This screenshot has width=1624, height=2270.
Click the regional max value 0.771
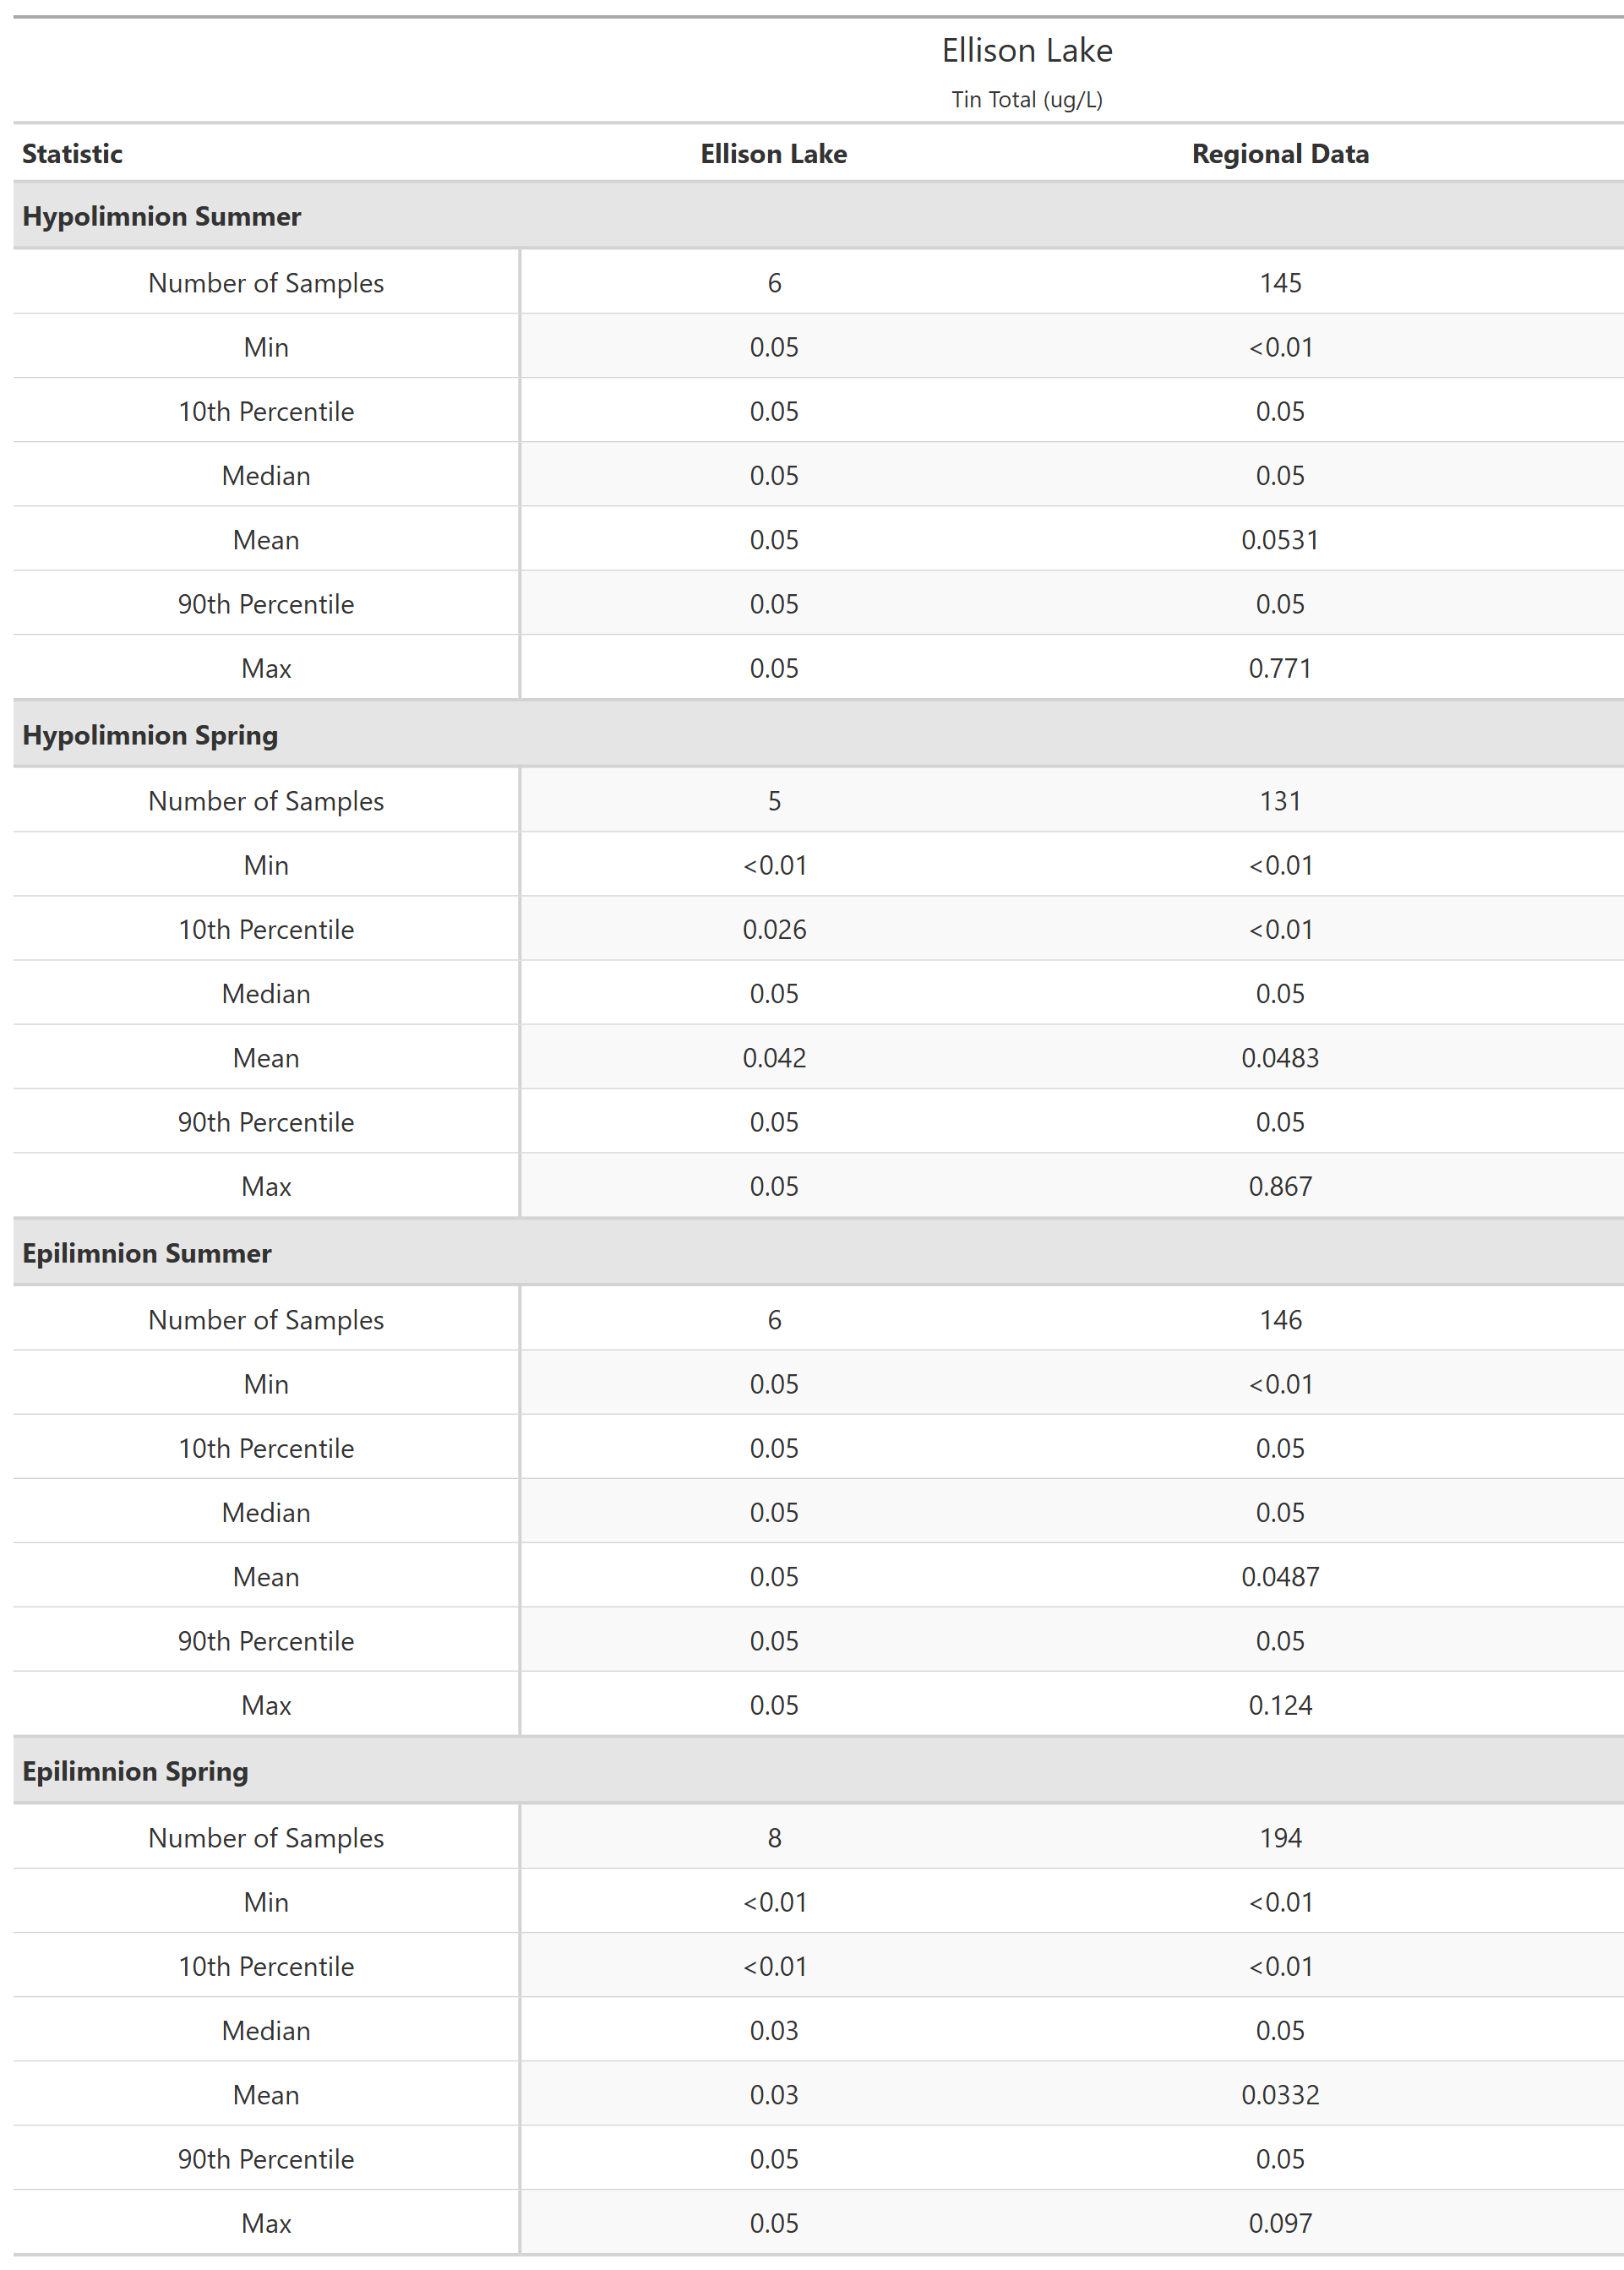click(1280, 668)
